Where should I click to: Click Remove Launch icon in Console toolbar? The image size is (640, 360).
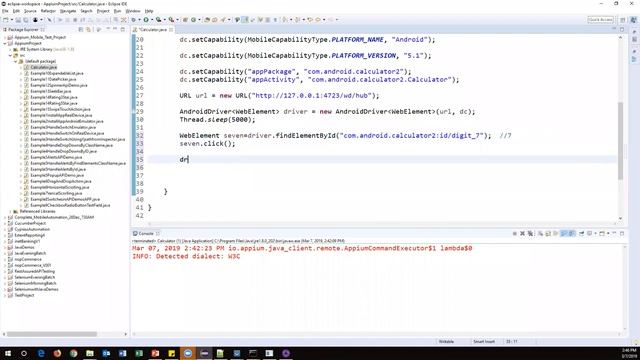point(522,233)
